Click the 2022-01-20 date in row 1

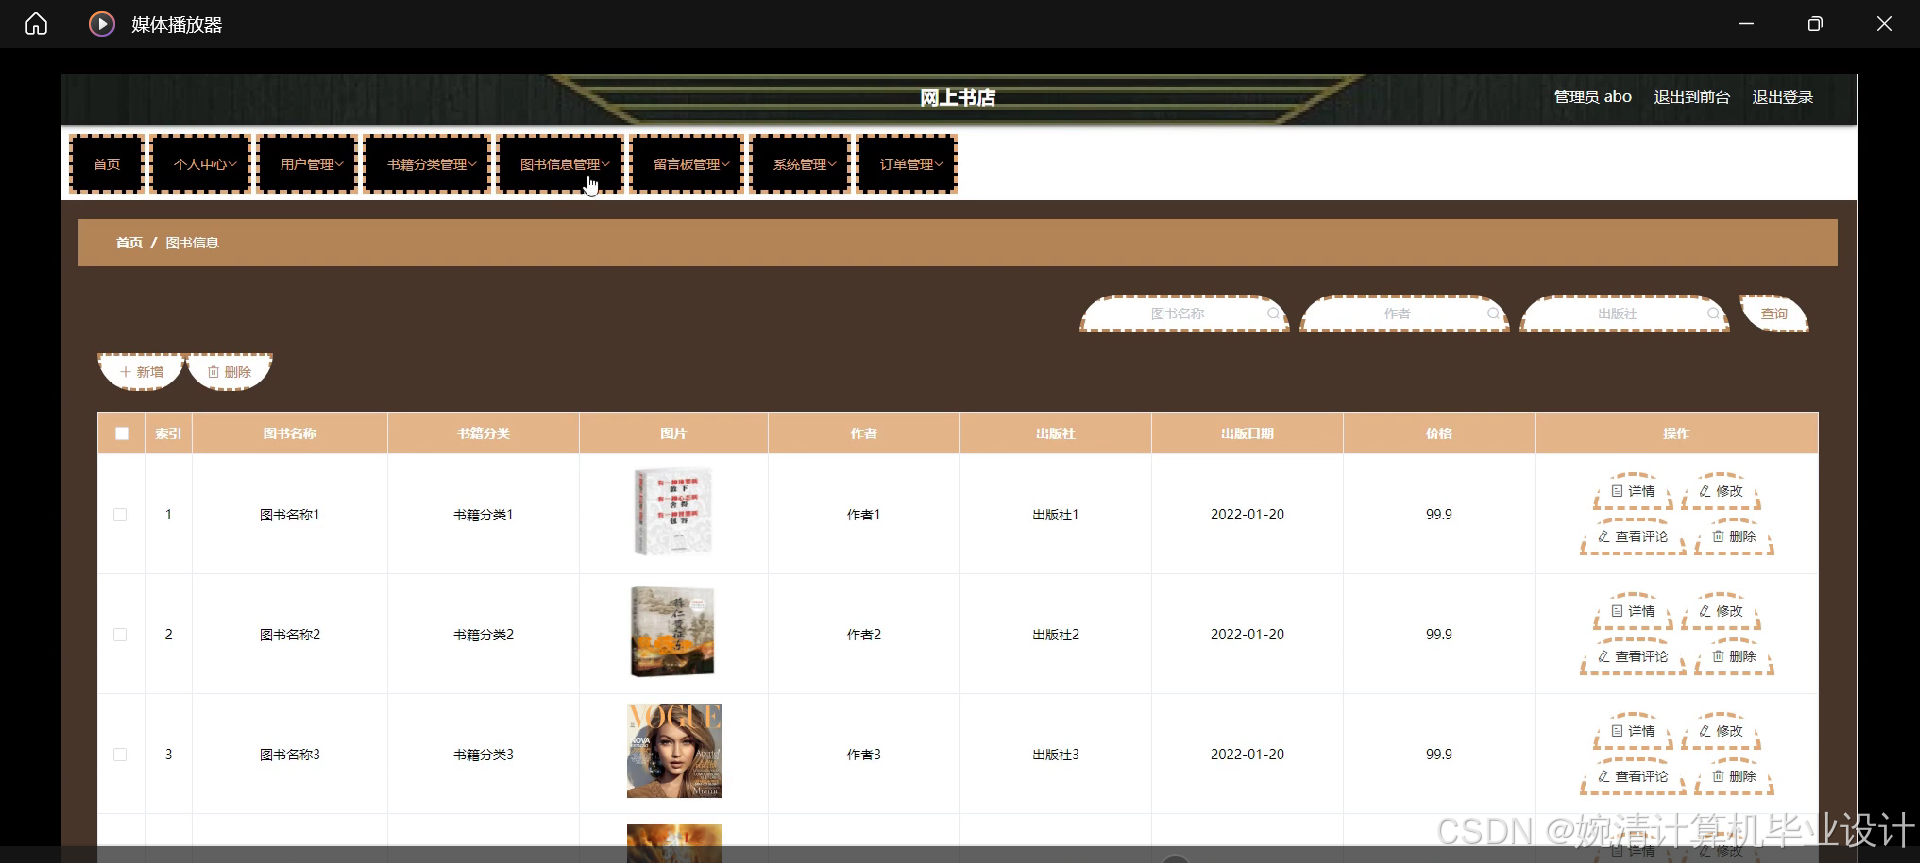[x=1247, y=514]
